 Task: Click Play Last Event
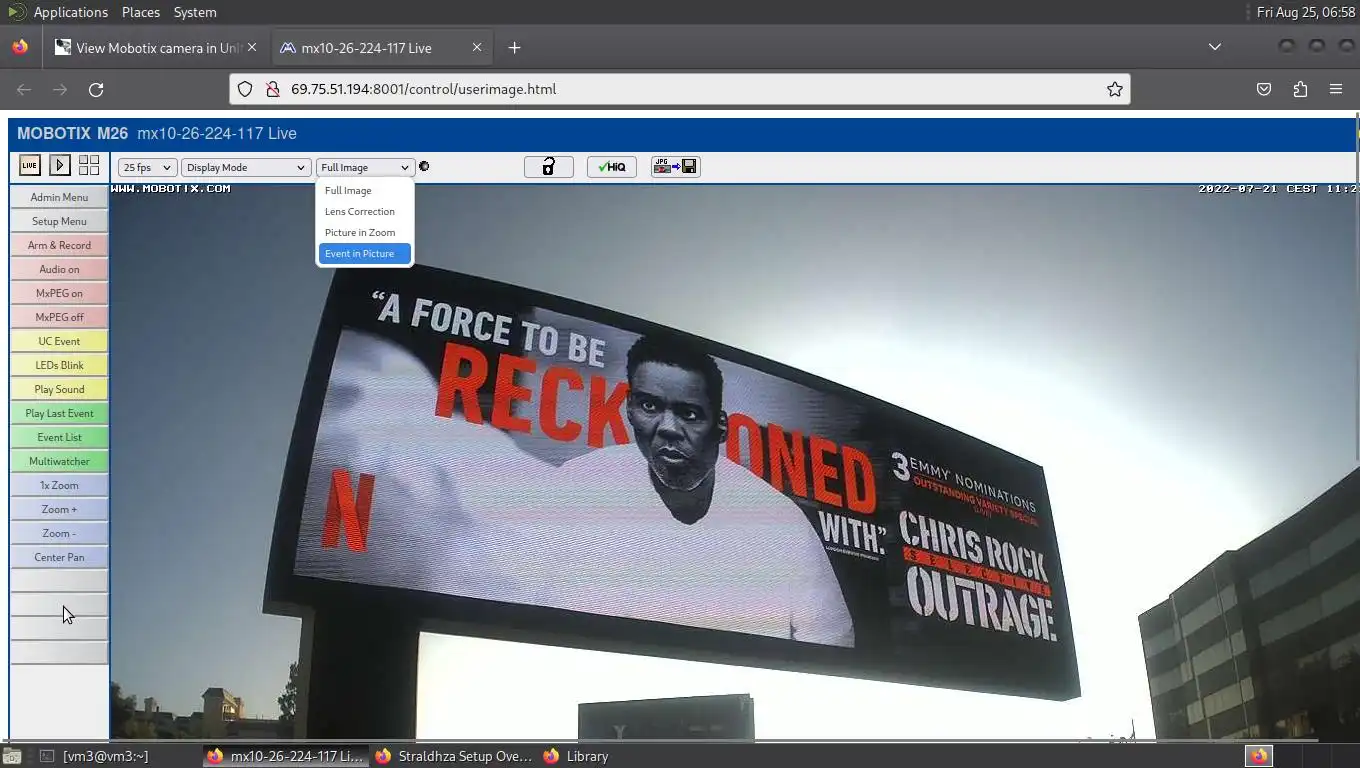[59, 413]
